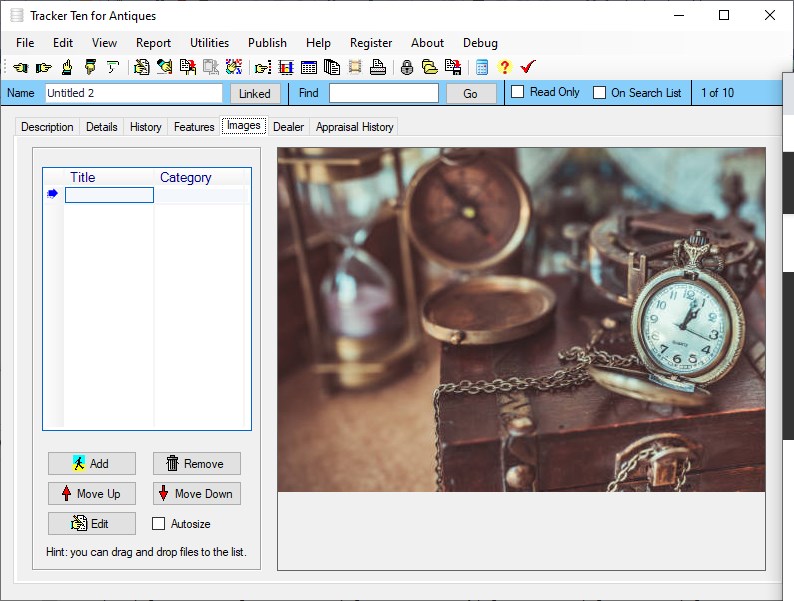Click the Name field containing Untitled 2

point(134,93)
